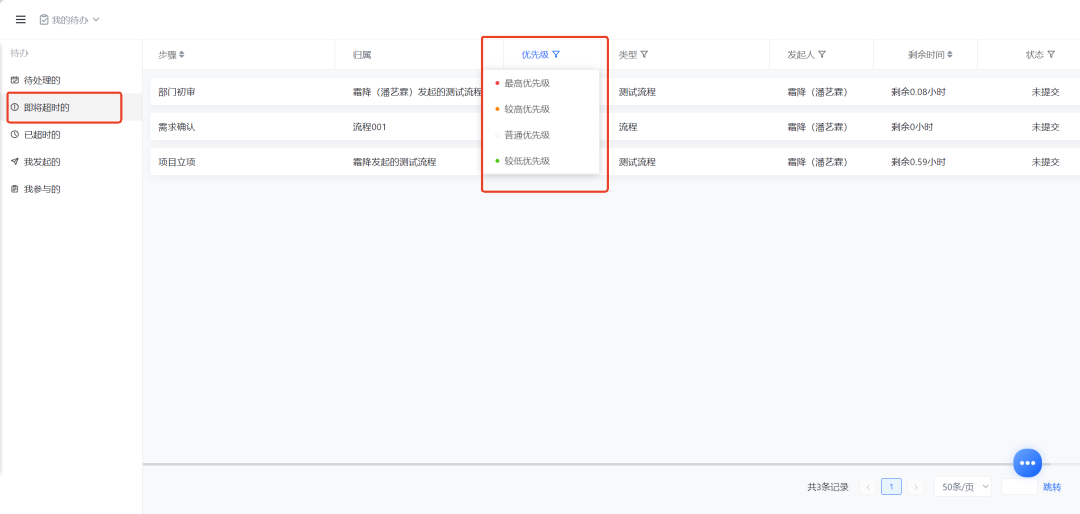Open the hamburger menu icon
Image resolution: width=1080 pixels, height=514 pixels.
21,20
